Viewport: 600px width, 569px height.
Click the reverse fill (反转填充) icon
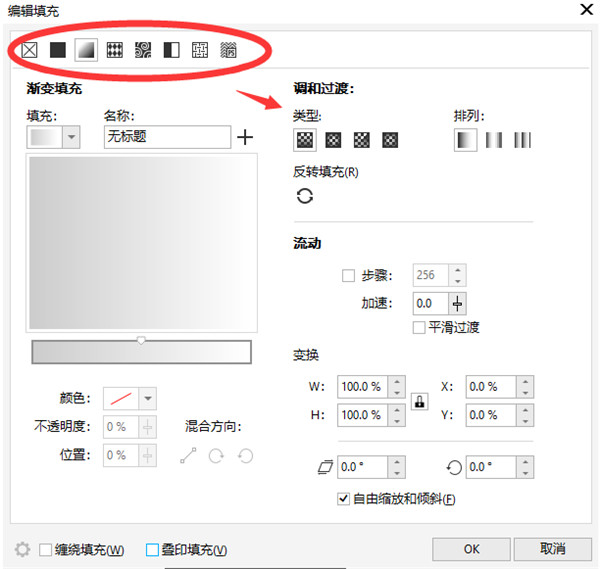[305, 196]
